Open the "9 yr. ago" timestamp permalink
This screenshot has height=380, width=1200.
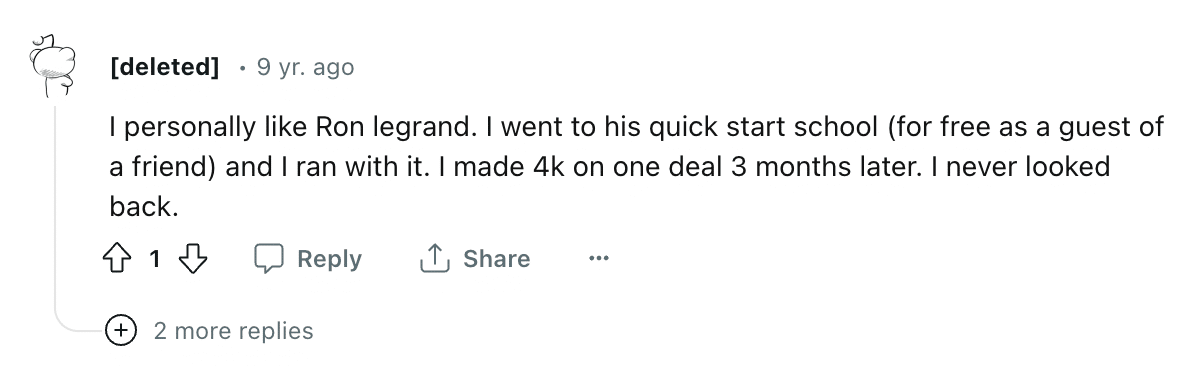[305, 68]
